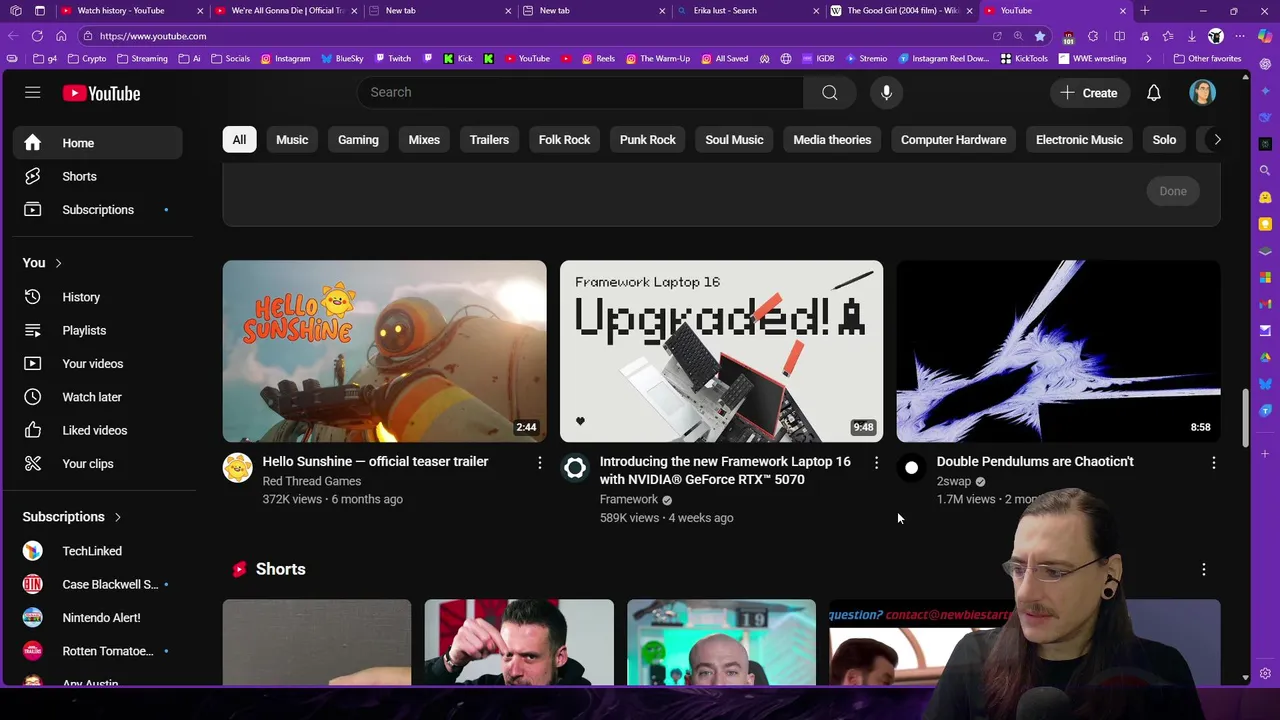The width and height of the screenshot is (1280, 720).
Task: Open Watch later in the sidebar
Action: pos(98,397)
